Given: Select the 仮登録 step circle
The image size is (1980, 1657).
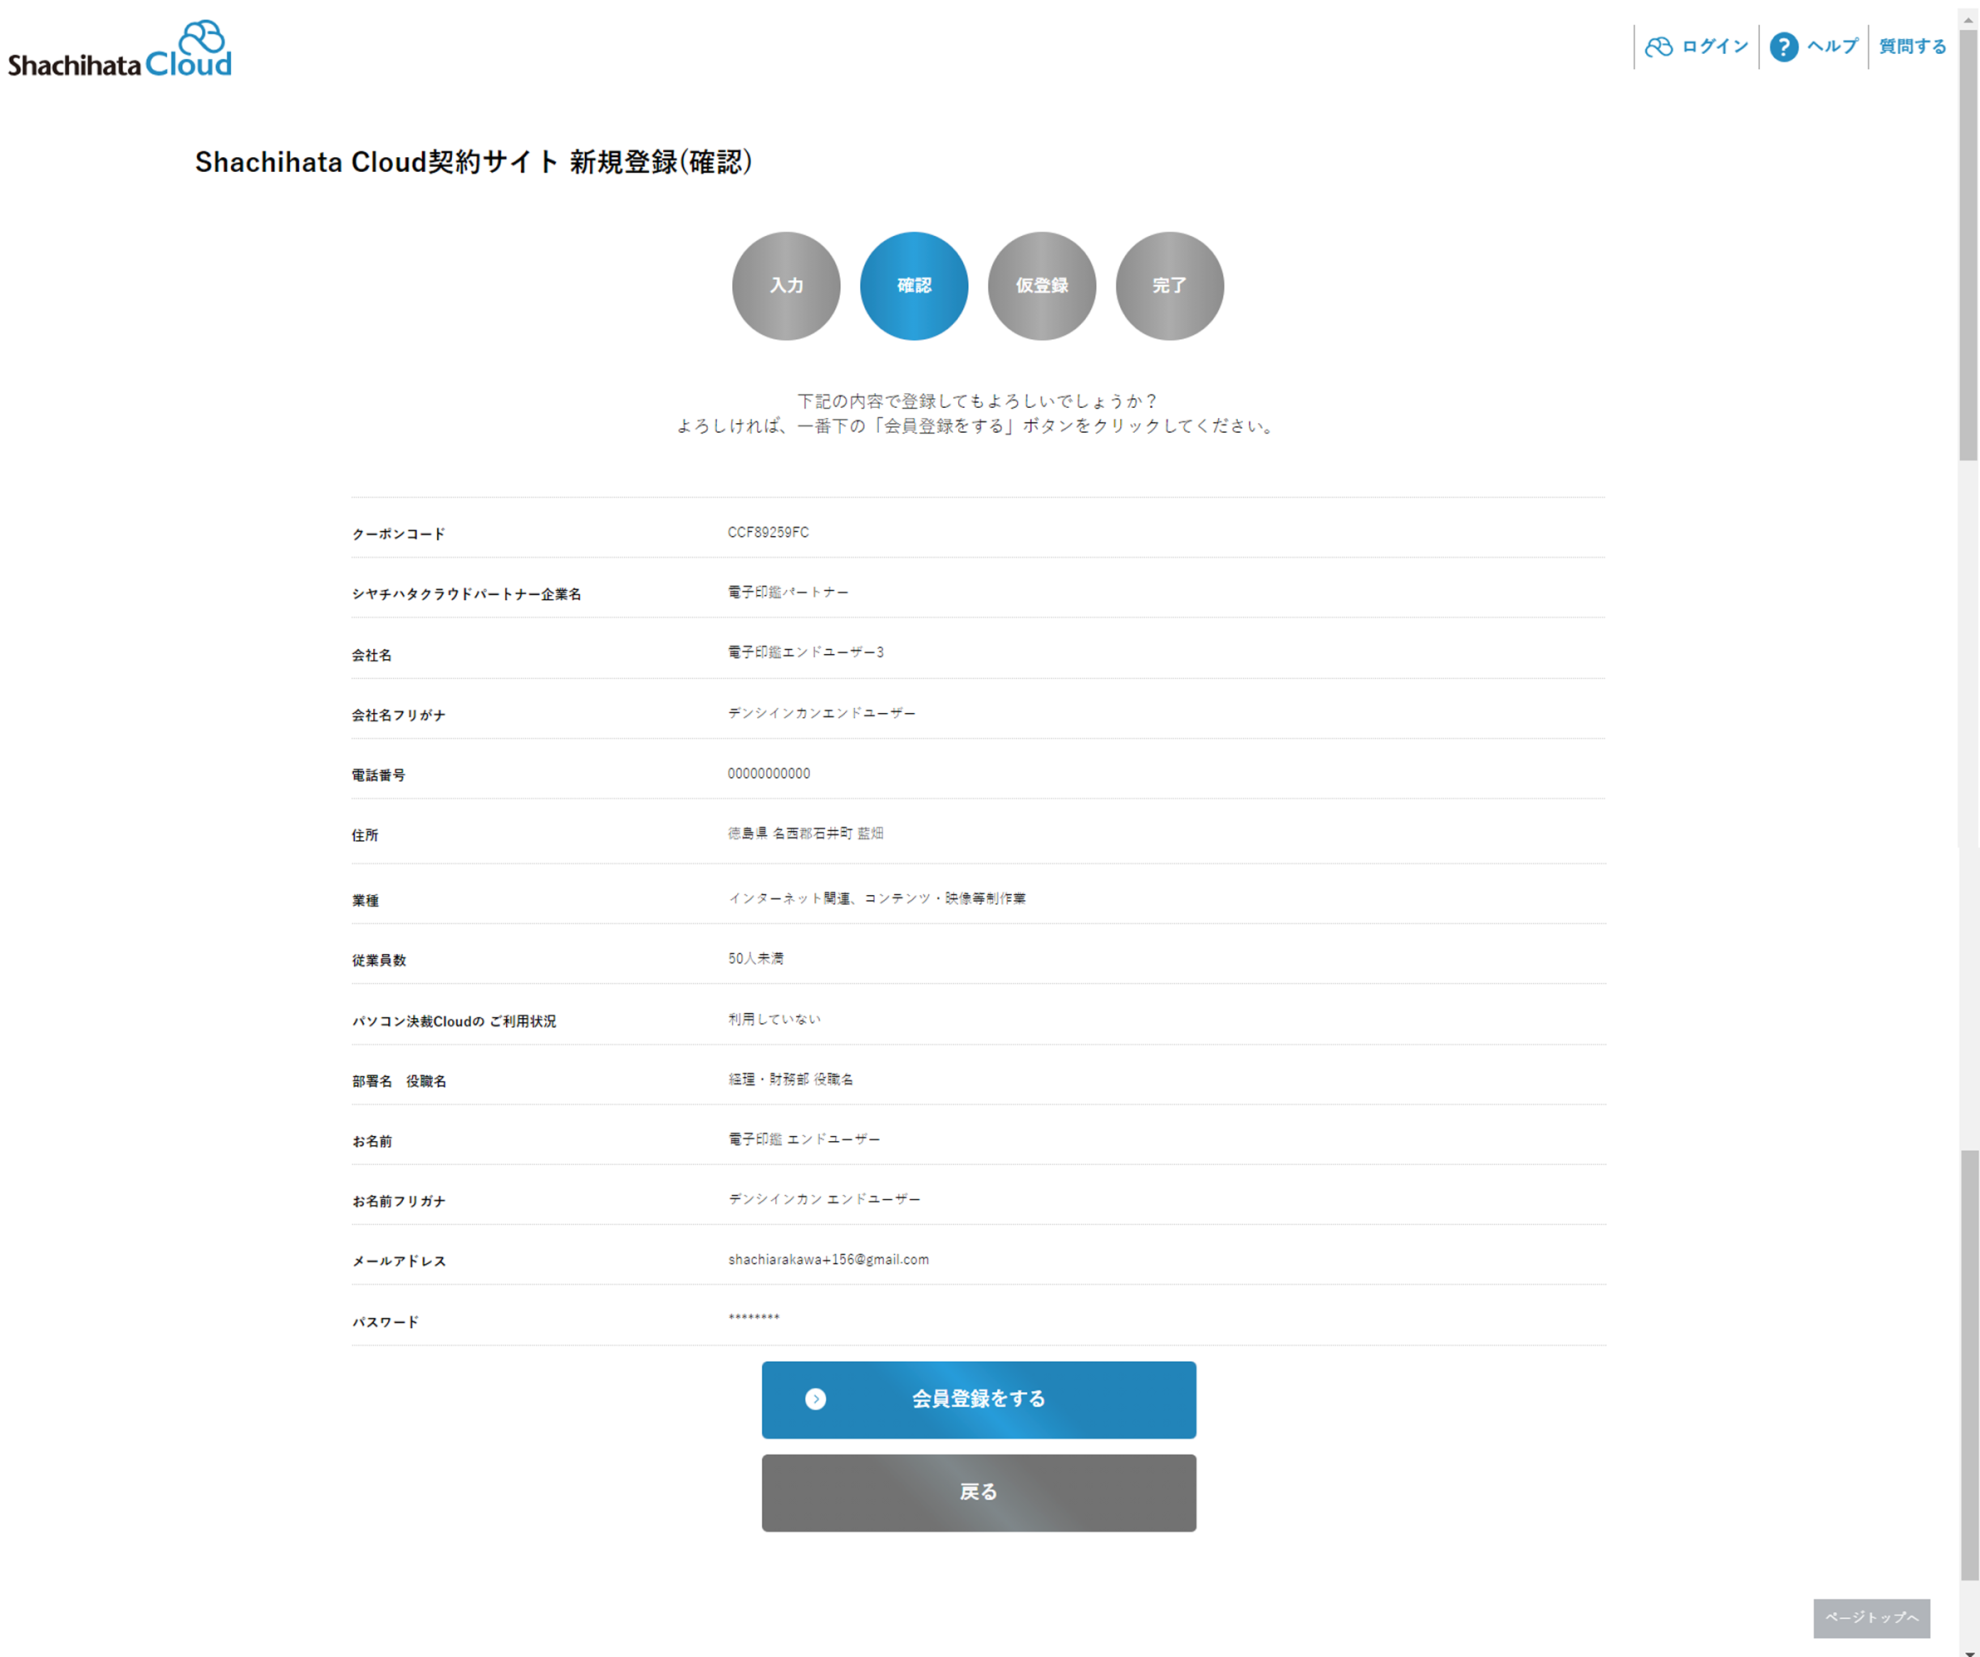Looking at the screenshot, I should point(1042,286).
